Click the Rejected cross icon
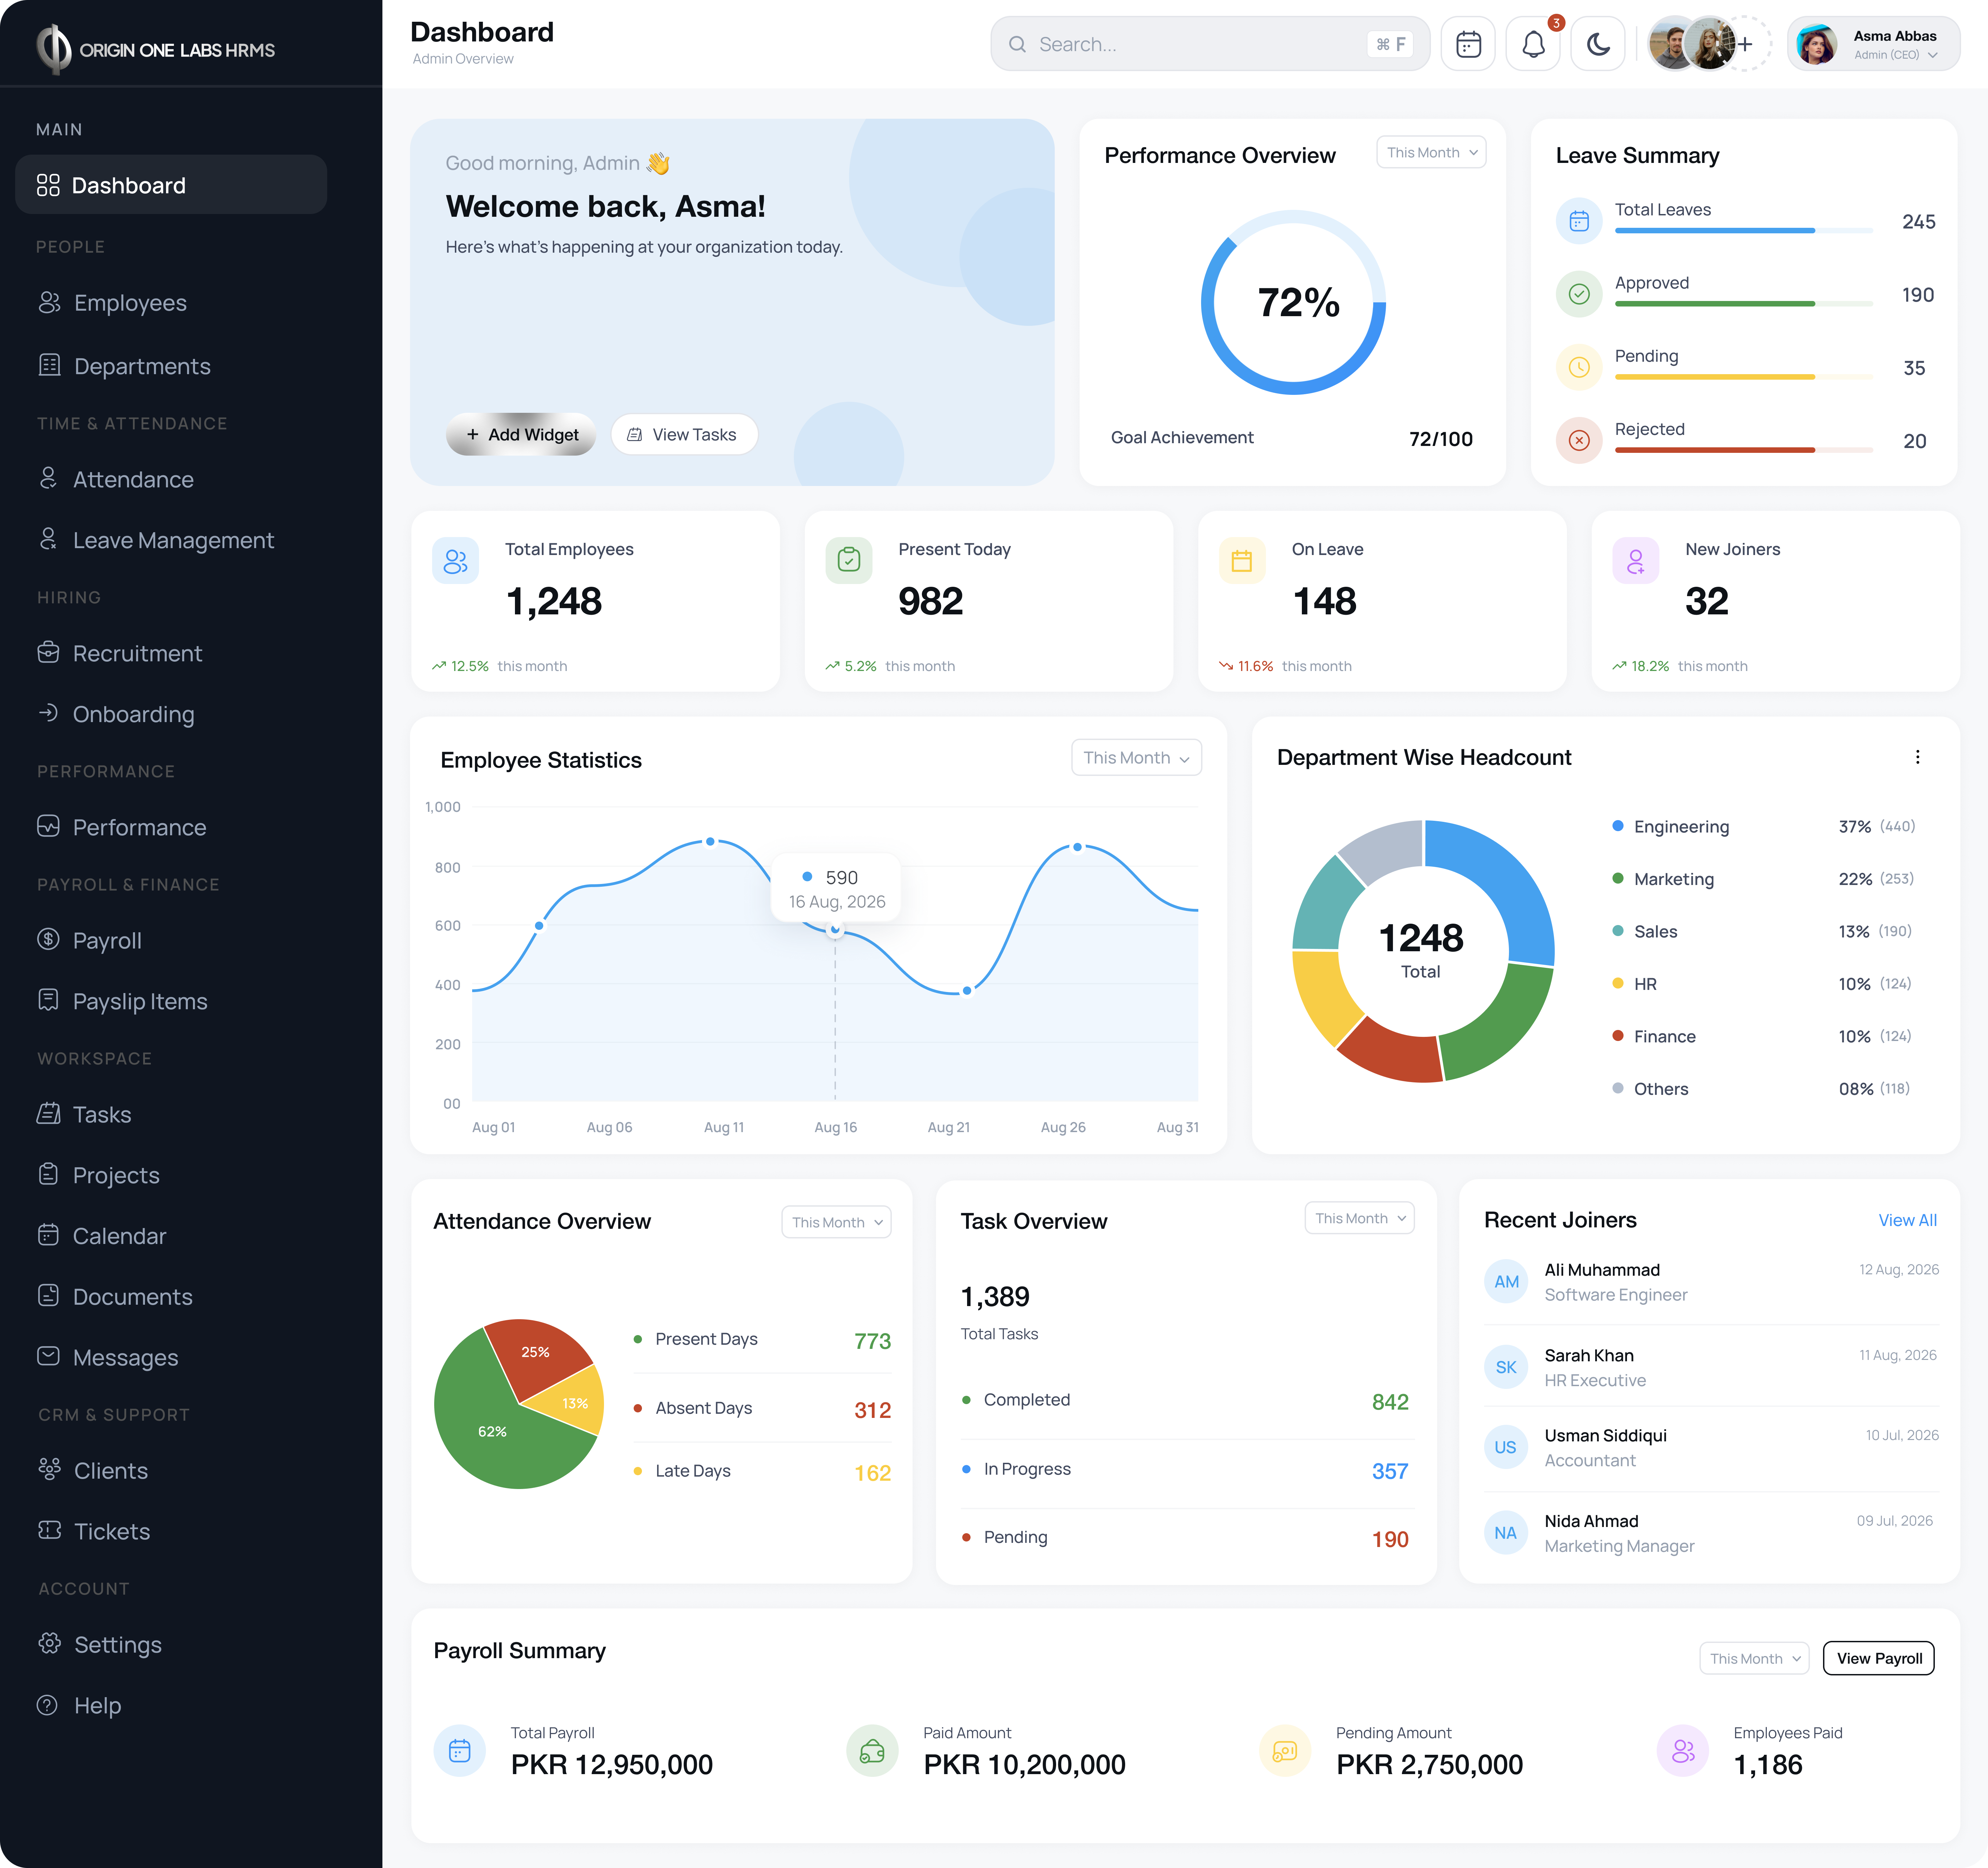This screenshot has width=1988, height=1868. (x=1579, y=440)
